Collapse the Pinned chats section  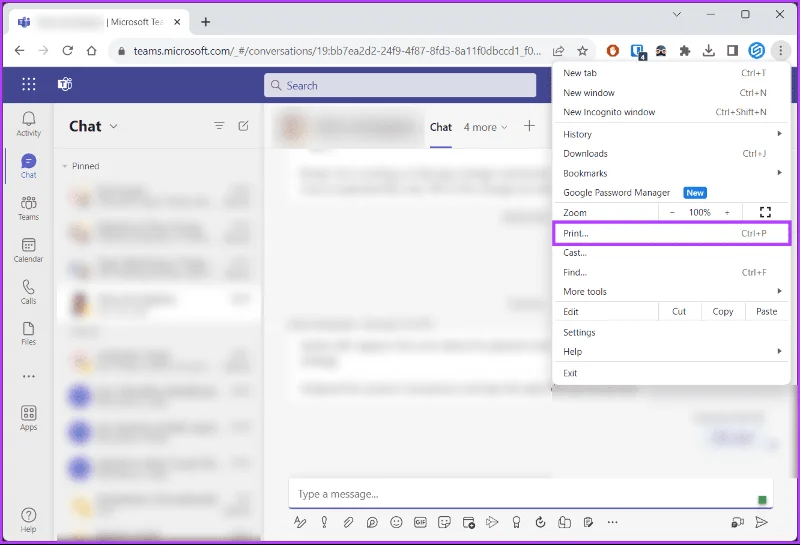point(65,166)
